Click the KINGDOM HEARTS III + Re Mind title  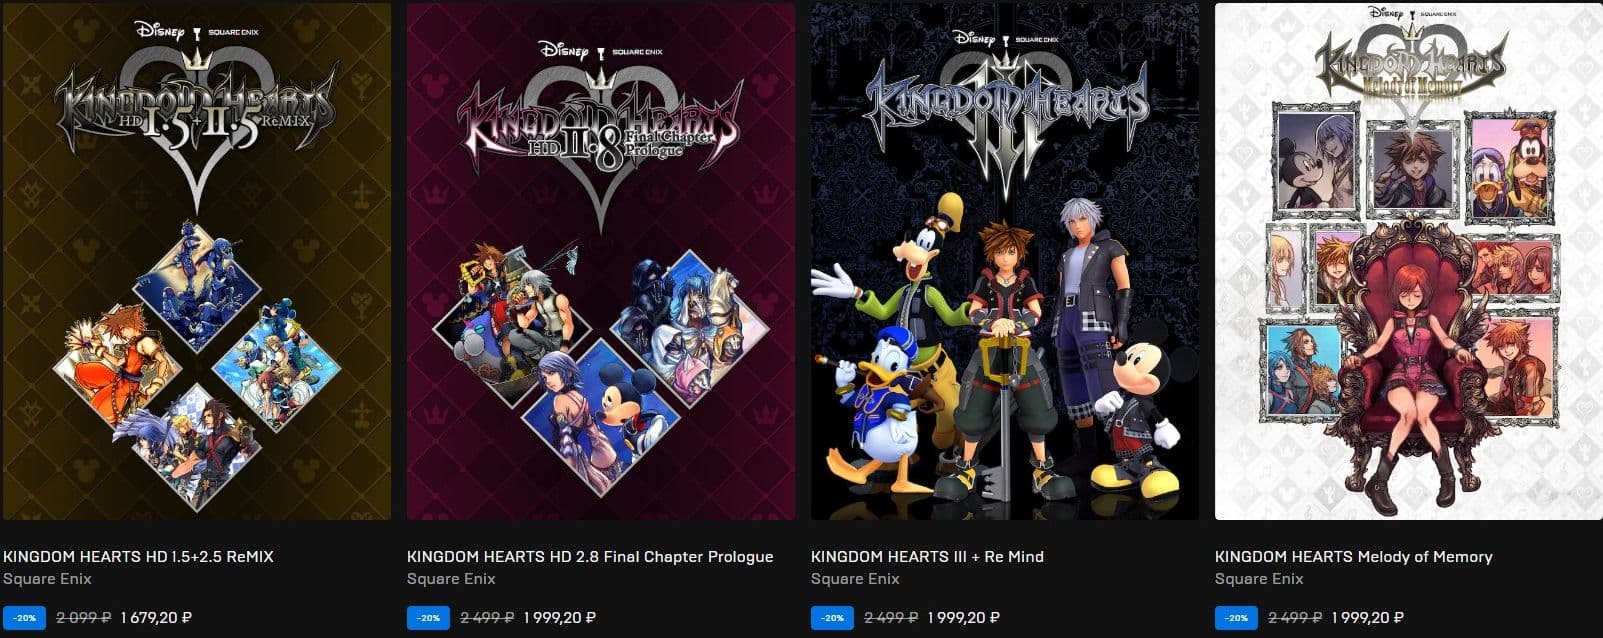[927, 556]
